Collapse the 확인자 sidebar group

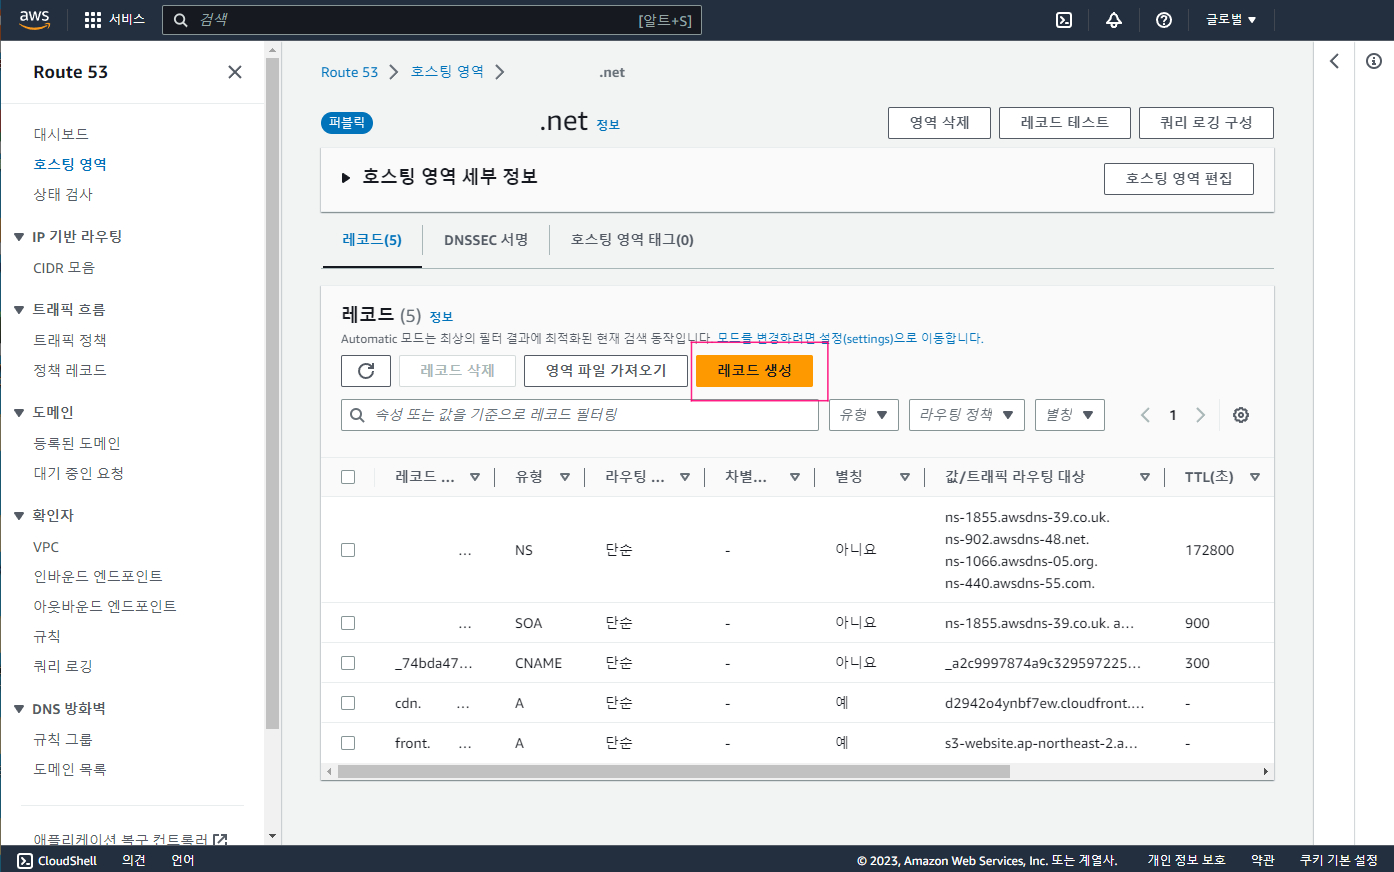[19, 516]
